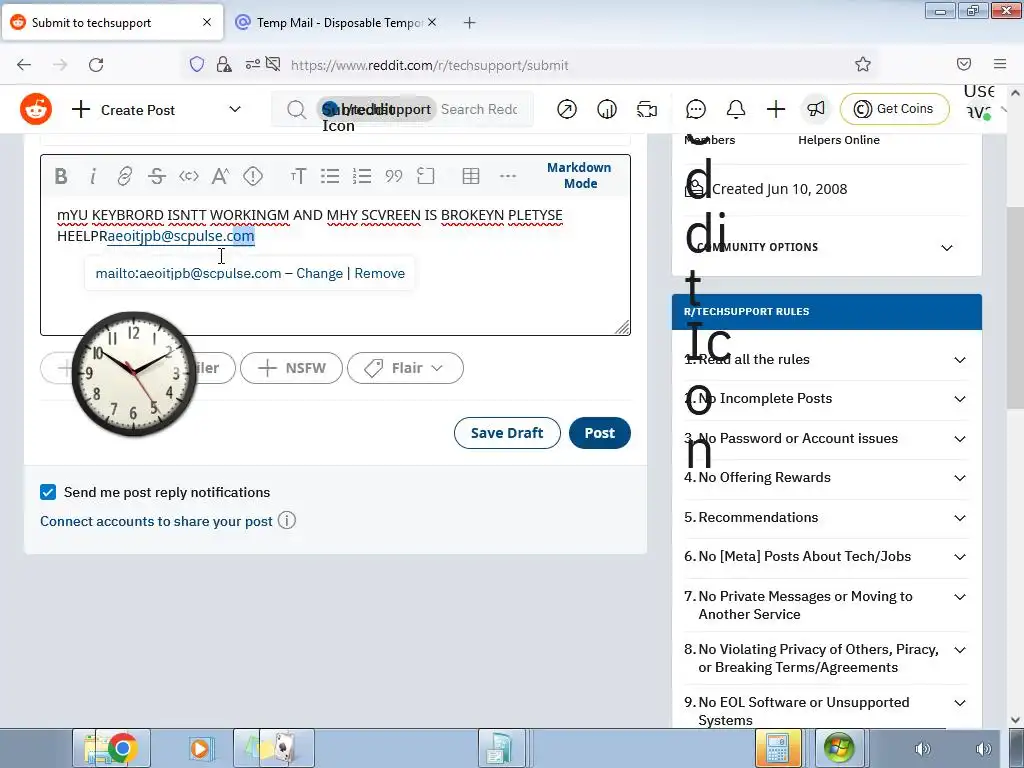Image resolution: width=1024 pixels, height=768 pixels.
Task: Bookmark this page with the star icon
Action: click(x=863, y=64)
